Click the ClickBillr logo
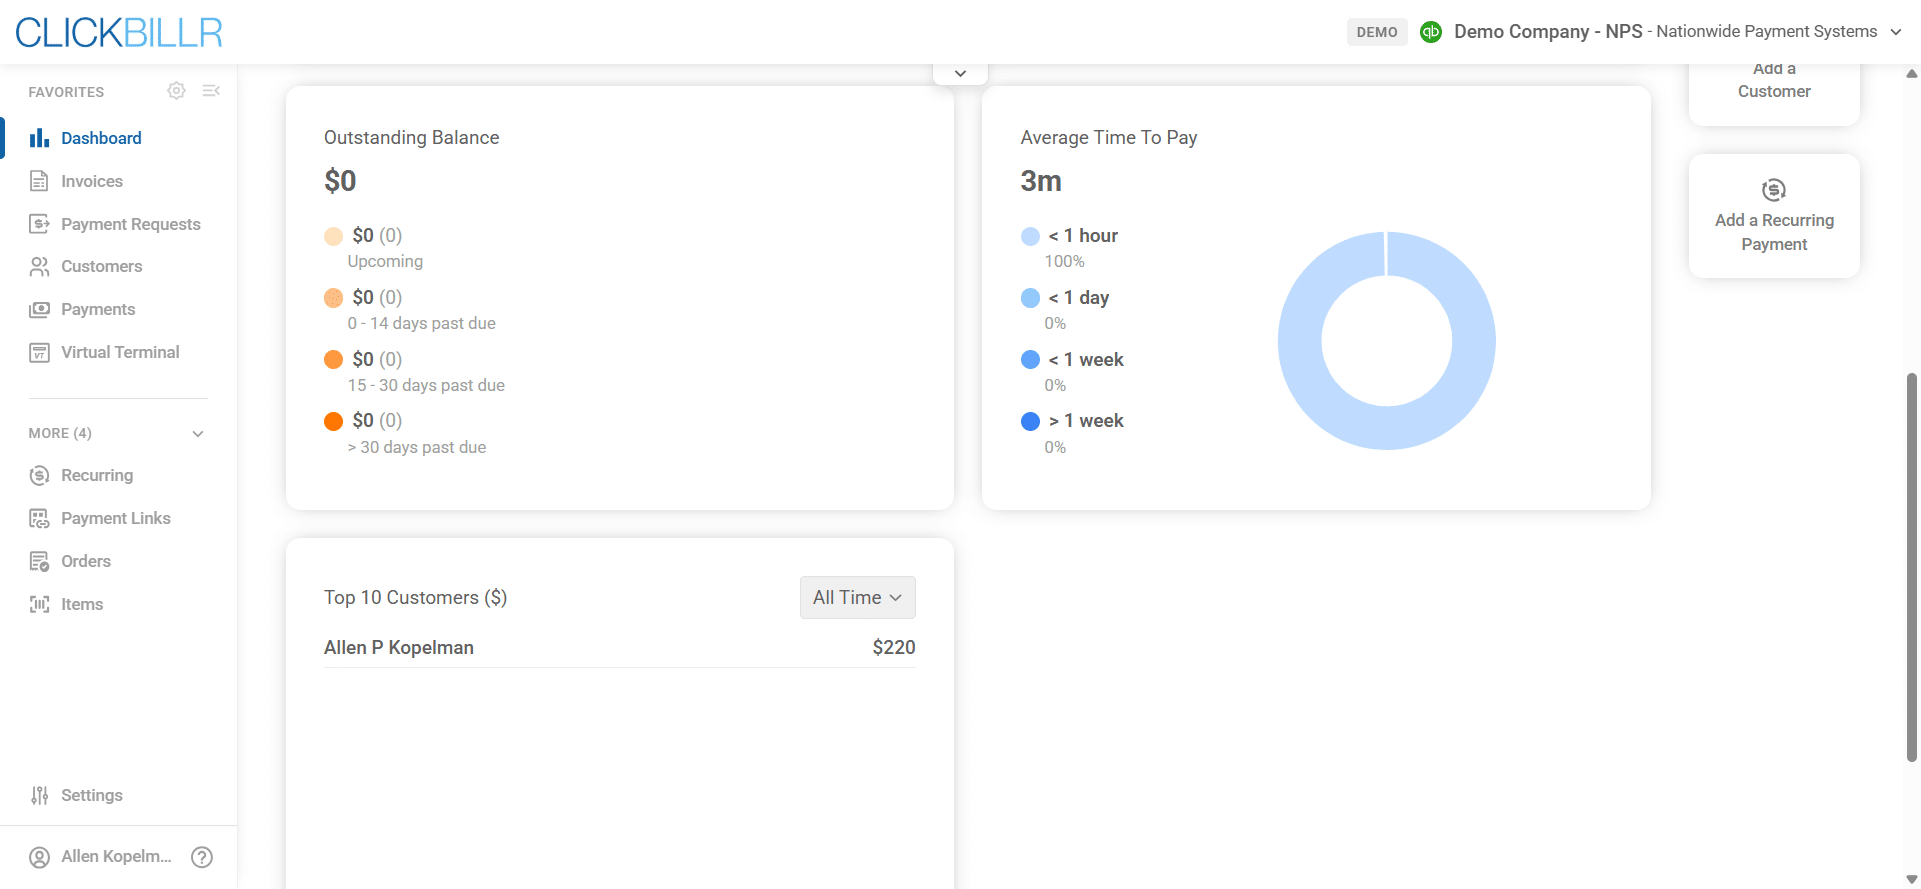Image resolution: width=1921 pixels, height=889 pixels. click(119, 33)
